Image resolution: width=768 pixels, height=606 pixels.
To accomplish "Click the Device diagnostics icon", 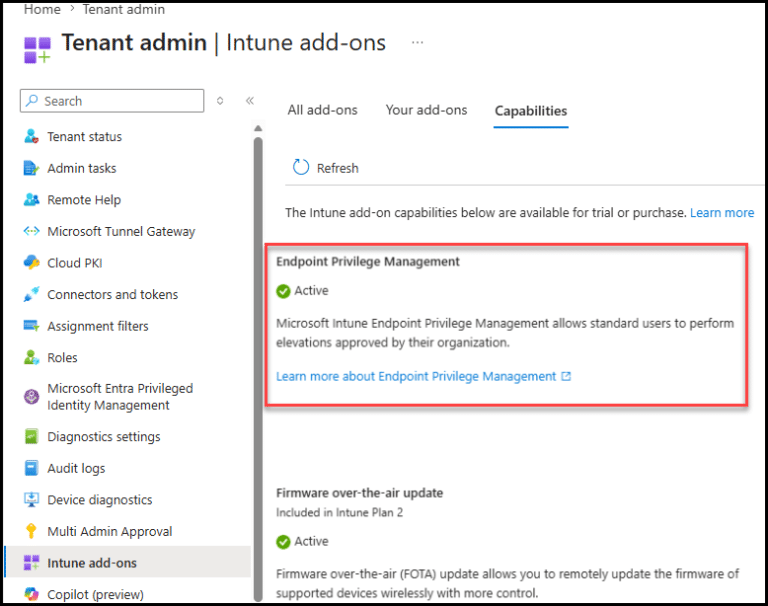I will point(31,500).
